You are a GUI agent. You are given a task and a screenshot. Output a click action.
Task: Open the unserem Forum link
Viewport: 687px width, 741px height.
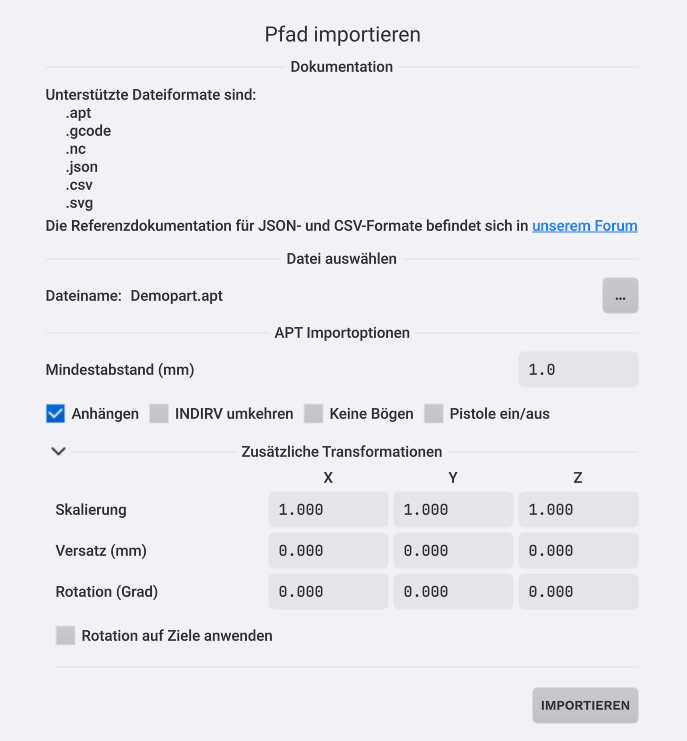584,226
